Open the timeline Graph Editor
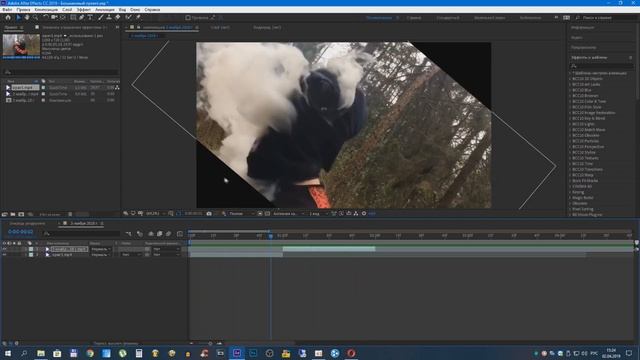640x360 pixels. (180, 234)
